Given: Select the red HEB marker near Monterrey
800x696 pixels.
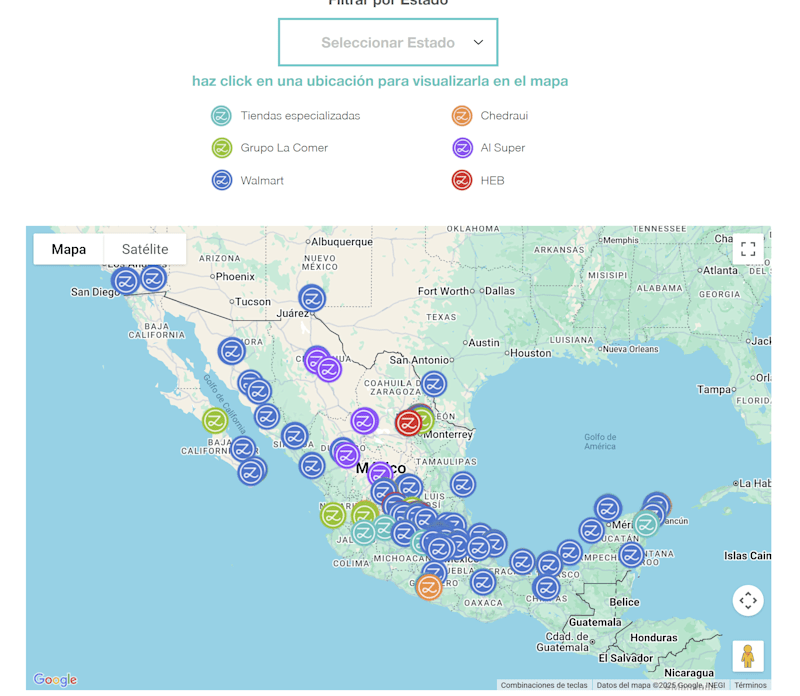Looking at the screenshot, I should (x=408, y=423).
